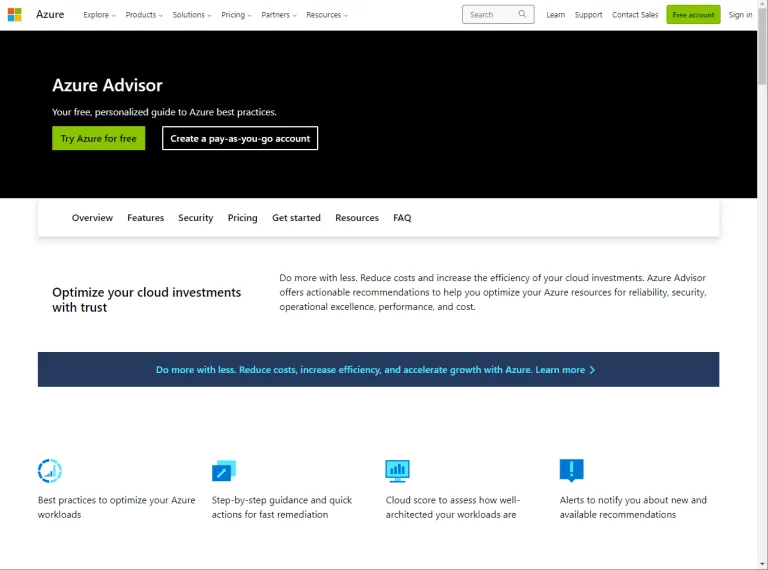
Task: Switch to the Security tab
Action: 195,218
